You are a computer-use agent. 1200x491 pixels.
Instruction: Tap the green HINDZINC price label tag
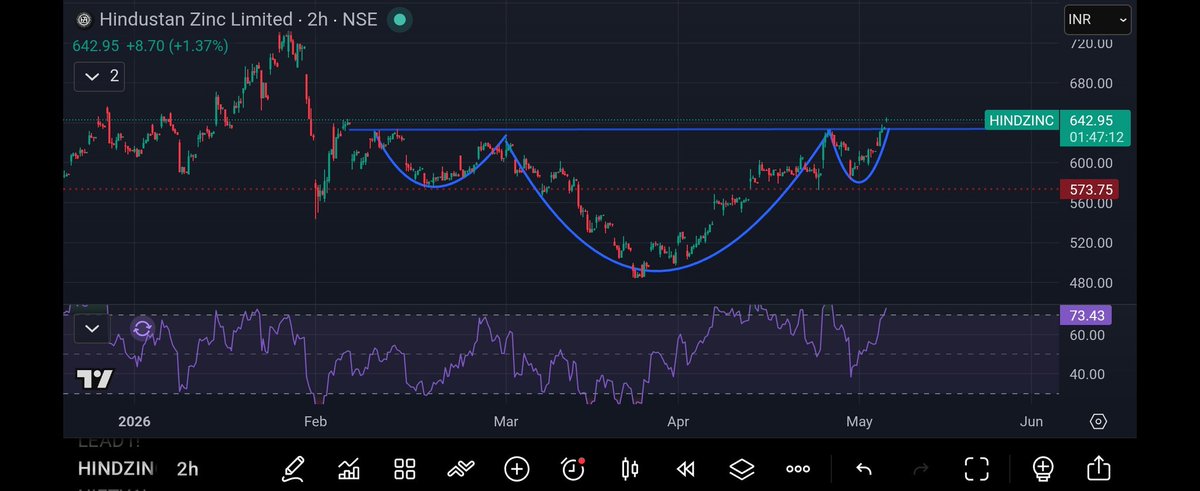[x=1022, y=120]
